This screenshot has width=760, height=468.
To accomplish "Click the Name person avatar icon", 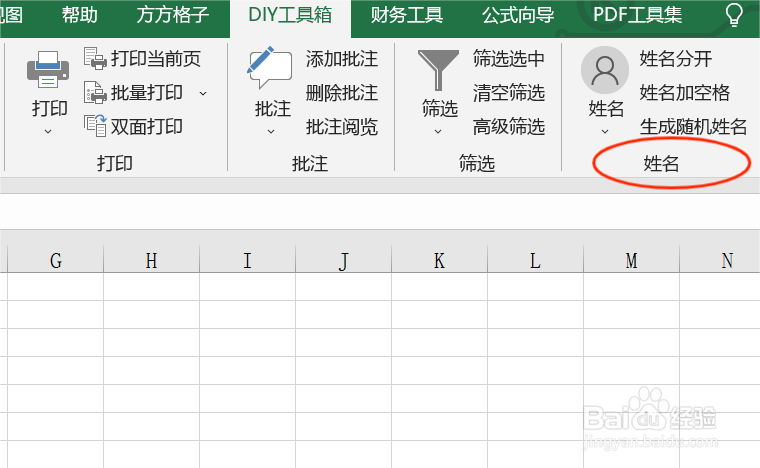I will point(605,70).
